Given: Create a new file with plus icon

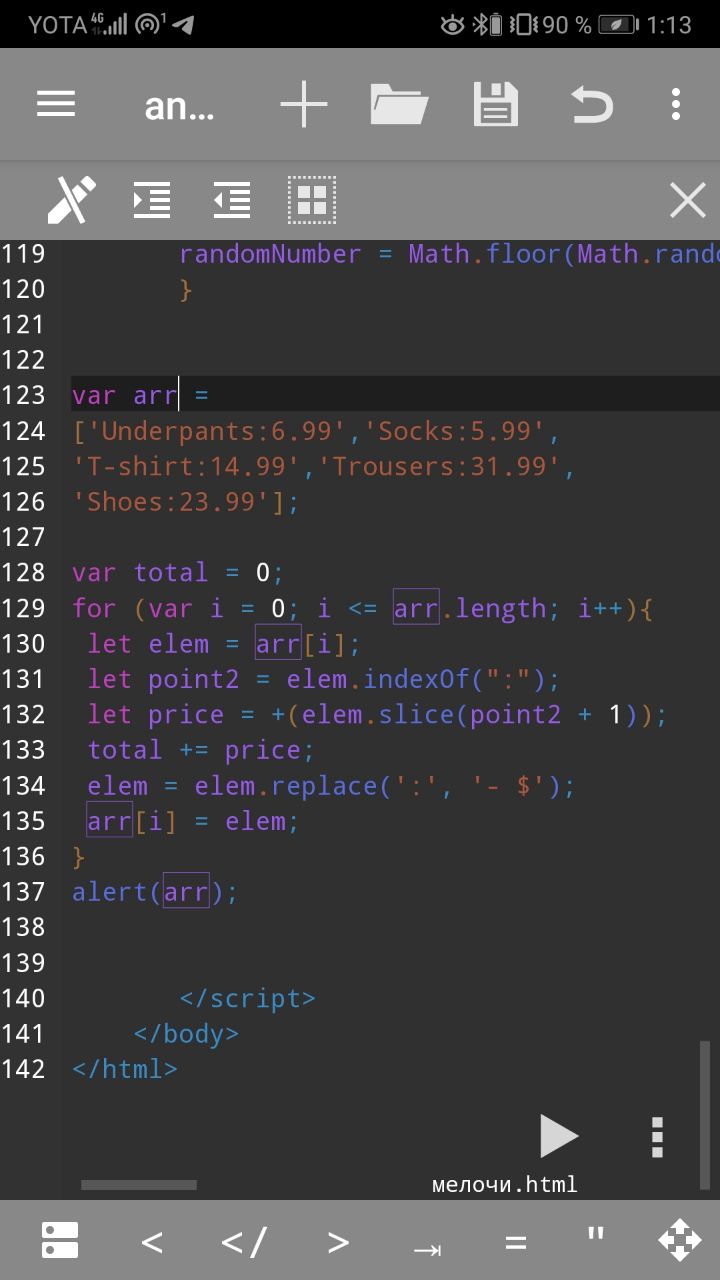Looking at the screenshot, I should point(303,104).
